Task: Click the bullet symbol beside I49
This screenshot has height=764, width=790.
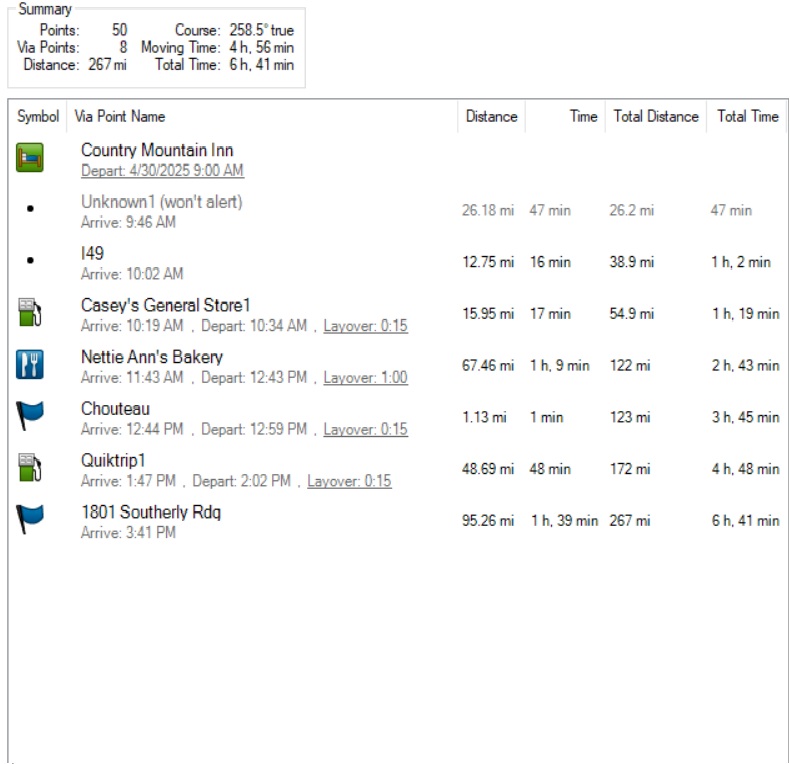Action: click(30, 261)
